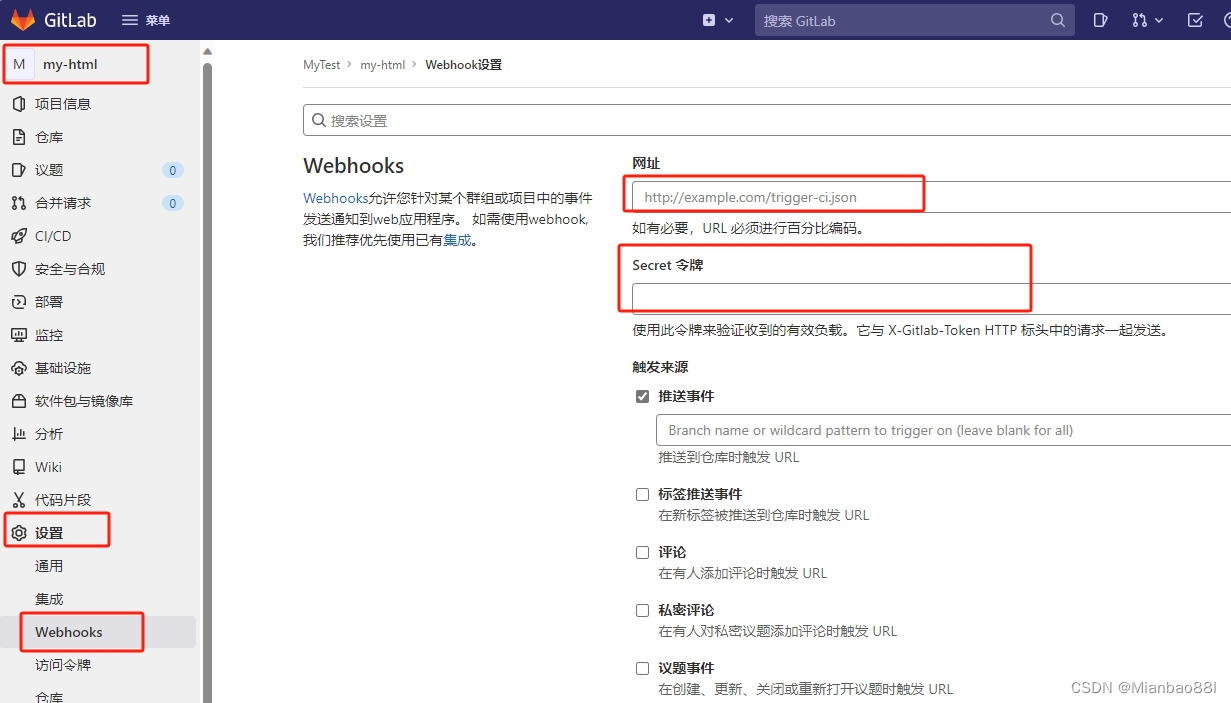Open 监控 in the sidebar
This screenshot has height=703, width=1231.
51,335
